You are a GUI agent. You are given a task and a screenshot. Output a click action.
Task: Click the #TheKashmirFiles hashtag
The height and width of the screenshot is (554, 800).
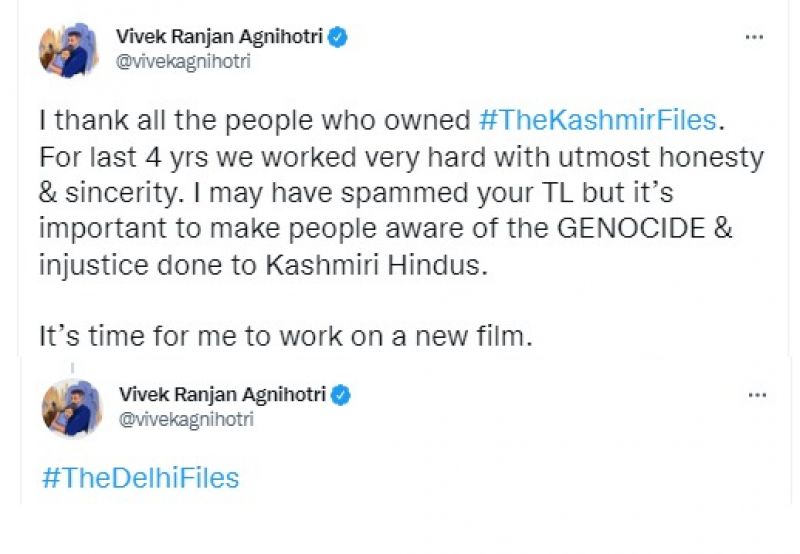[x=598, y=121]
